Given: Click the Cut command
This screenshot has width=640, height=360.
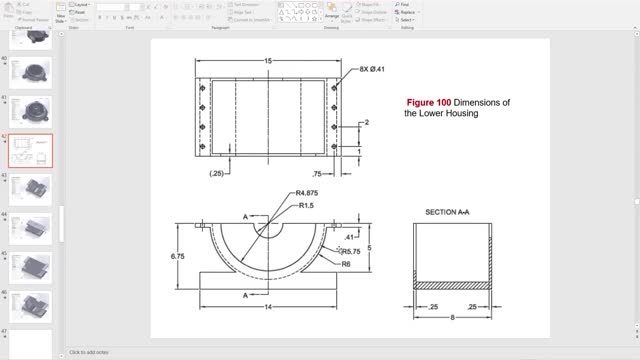Looking at the screenshot, I should 22,4.
